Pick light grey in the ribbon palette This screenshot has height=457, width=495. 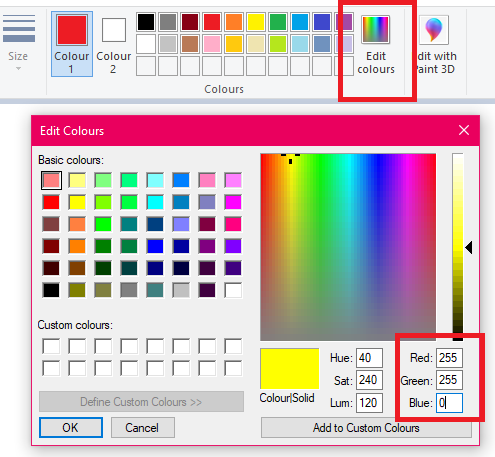[168, 44]
